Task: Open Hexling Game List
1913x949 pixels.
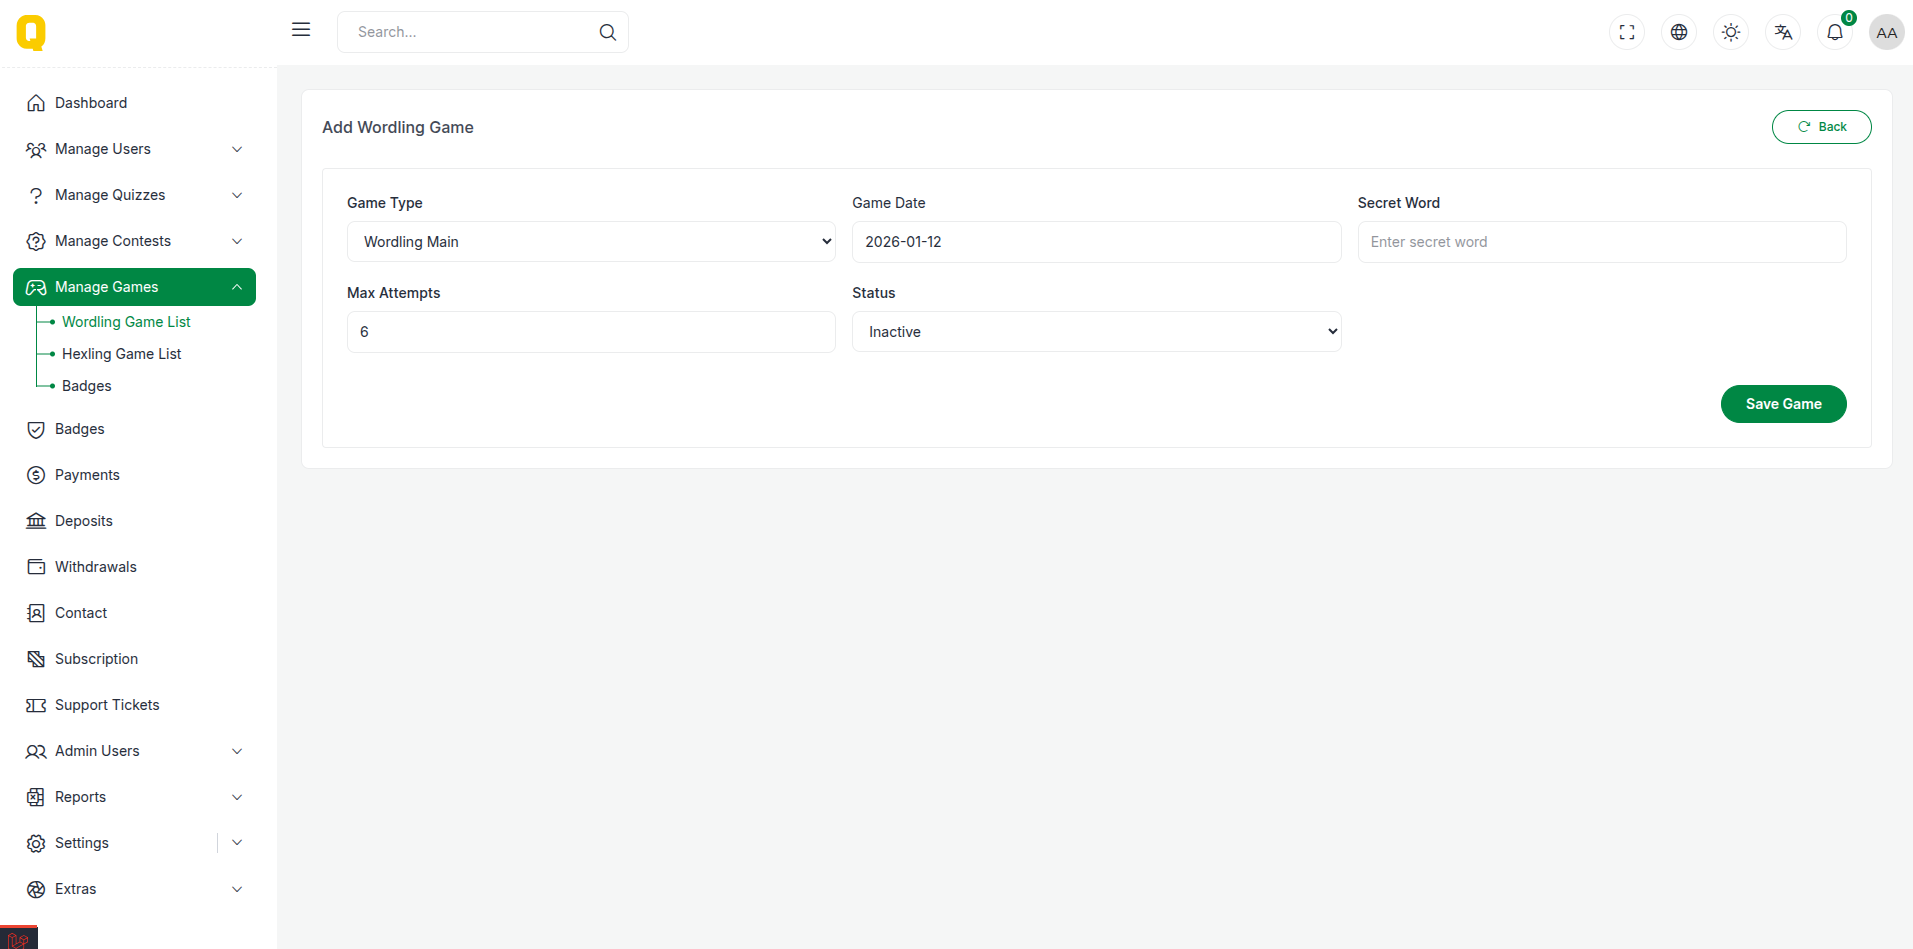Action: click(x=121, y=354)
